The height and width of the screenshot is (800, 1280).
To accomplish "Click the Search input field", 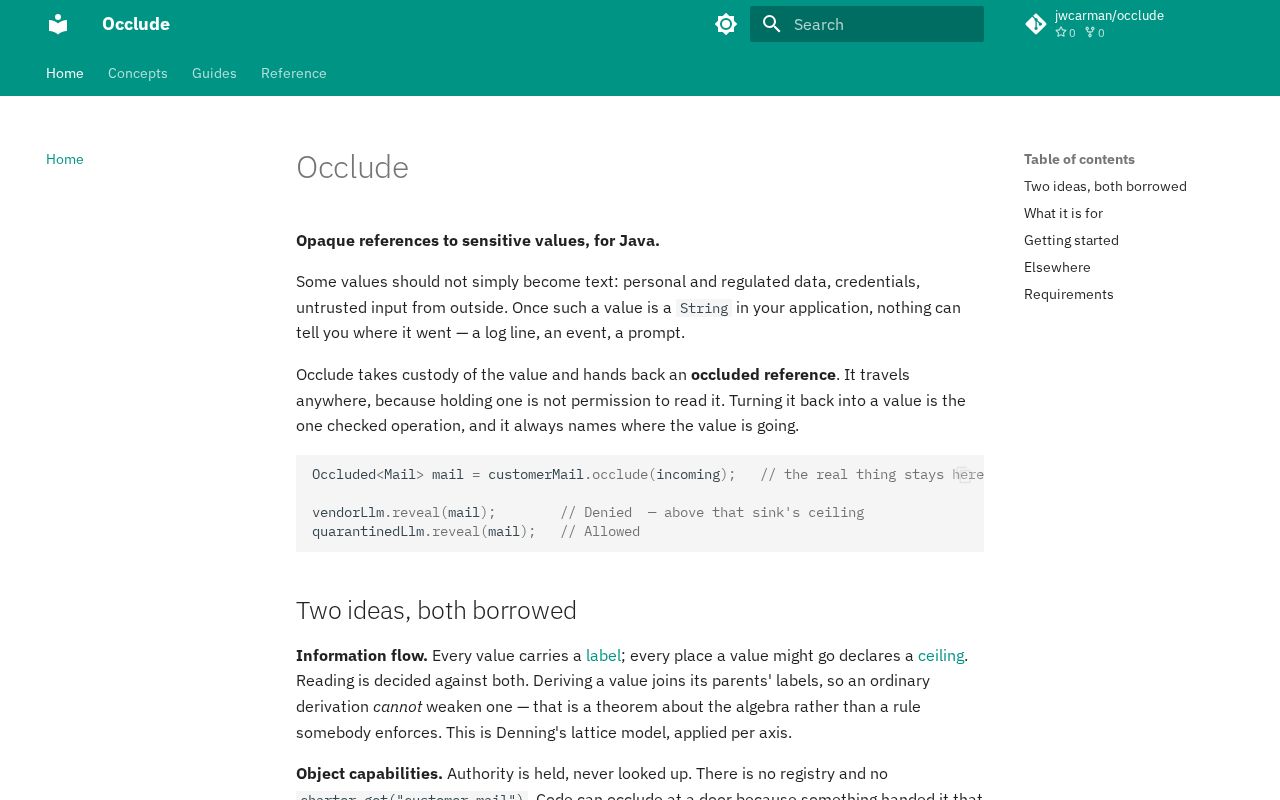I will pyautogui.click(x=867, y=24).
